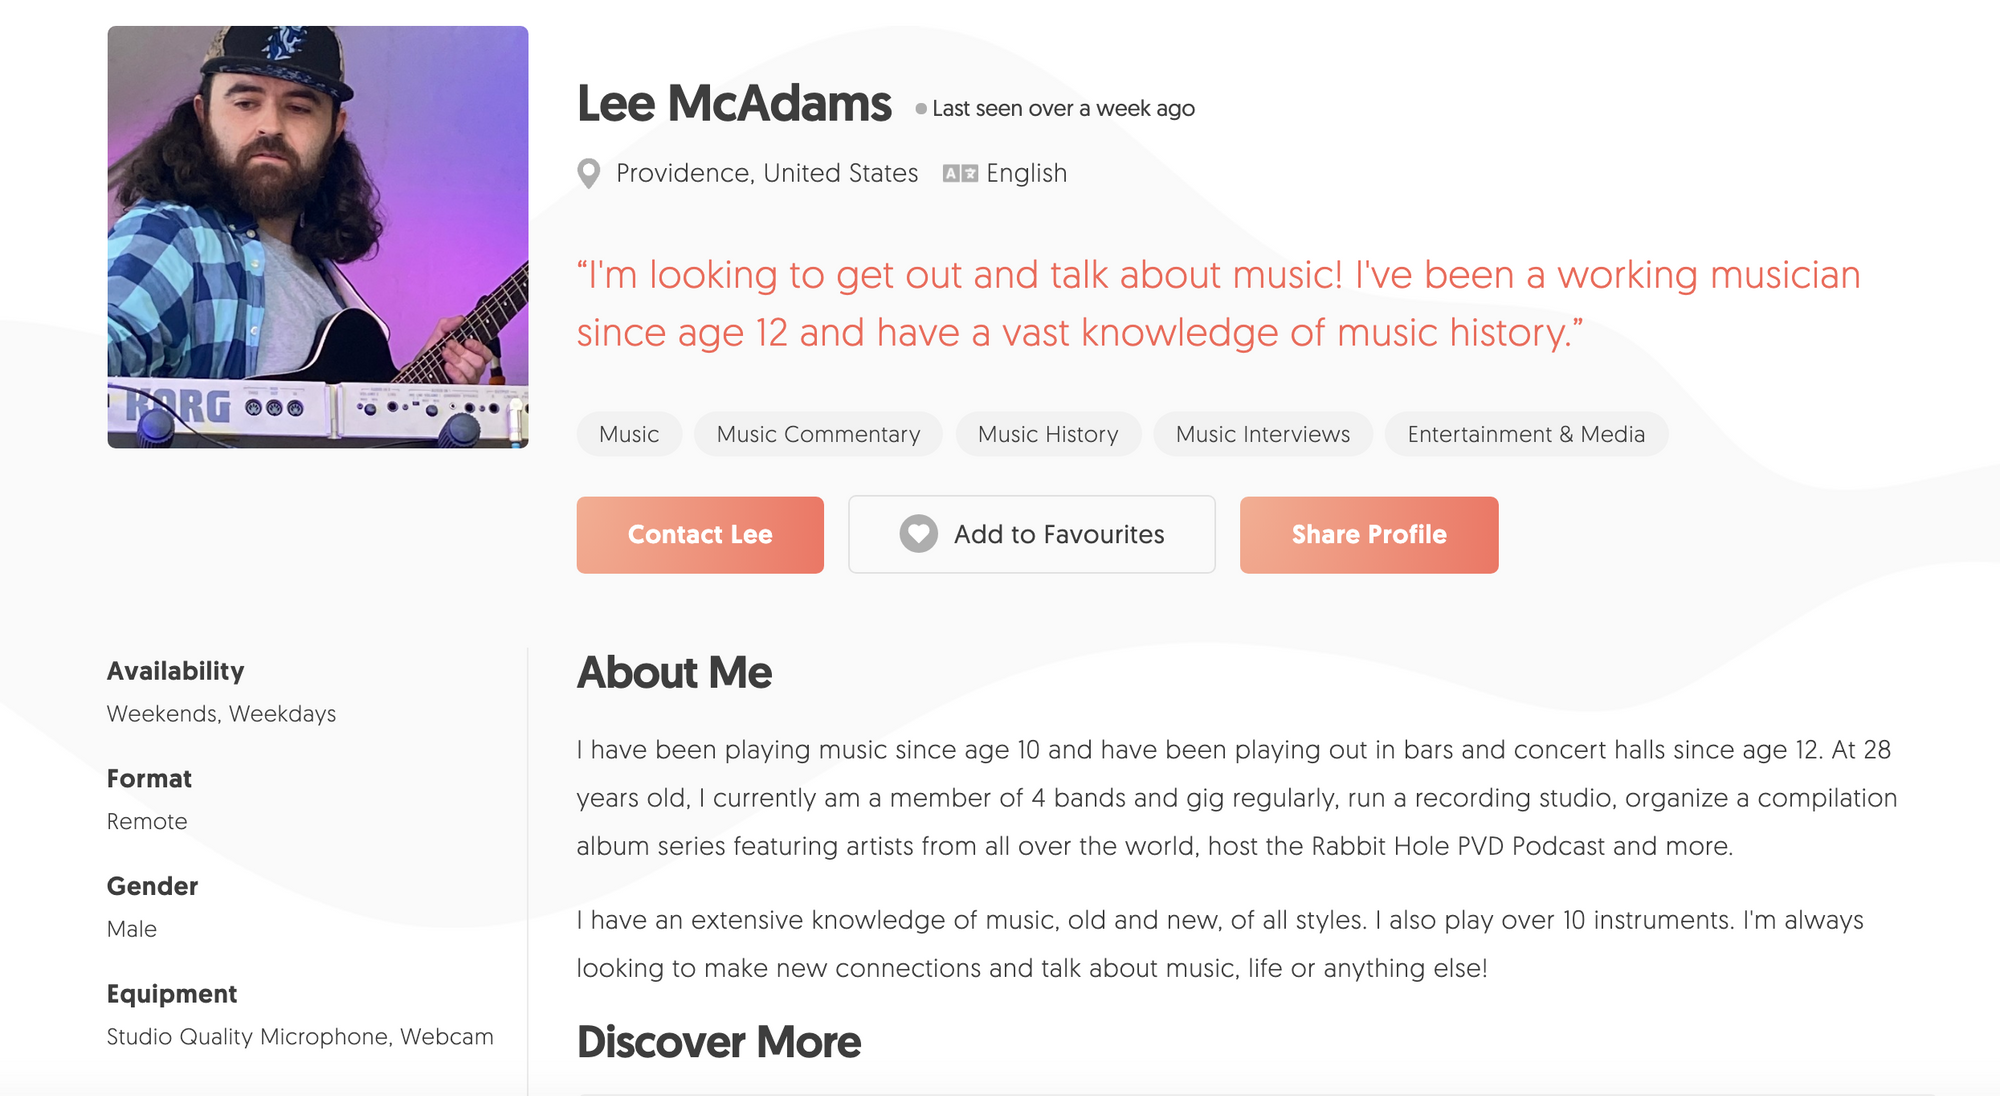Select the Music tag
The height and width of the screenshot is (1096, 2000).
coord(628,434)
